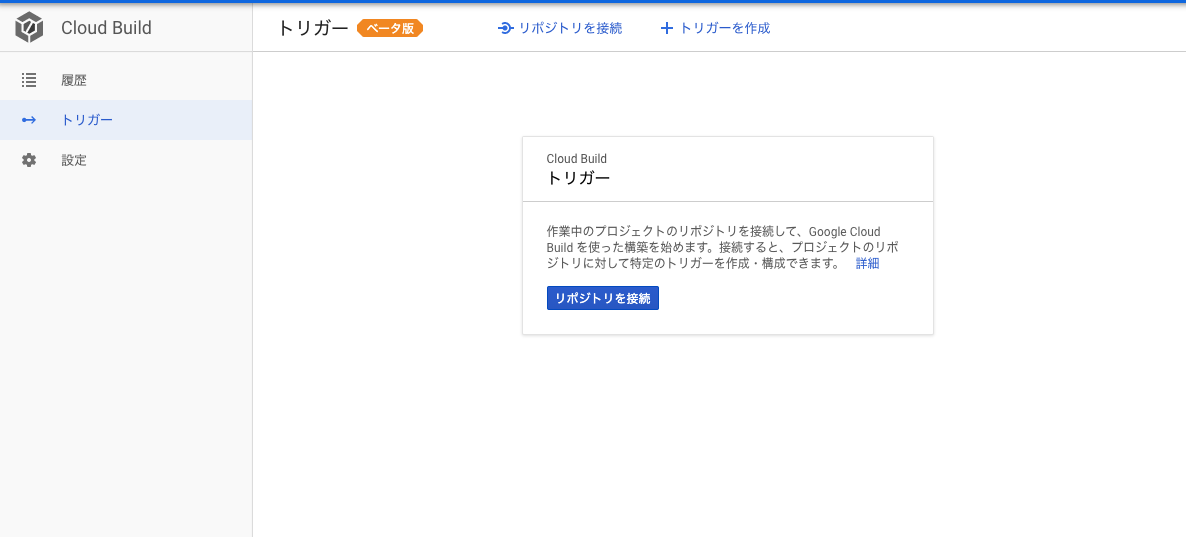Click the 履歴 list icon in sidebar
The height and width of the screenshot is (537, 1186).
click(x=29, y=80)
